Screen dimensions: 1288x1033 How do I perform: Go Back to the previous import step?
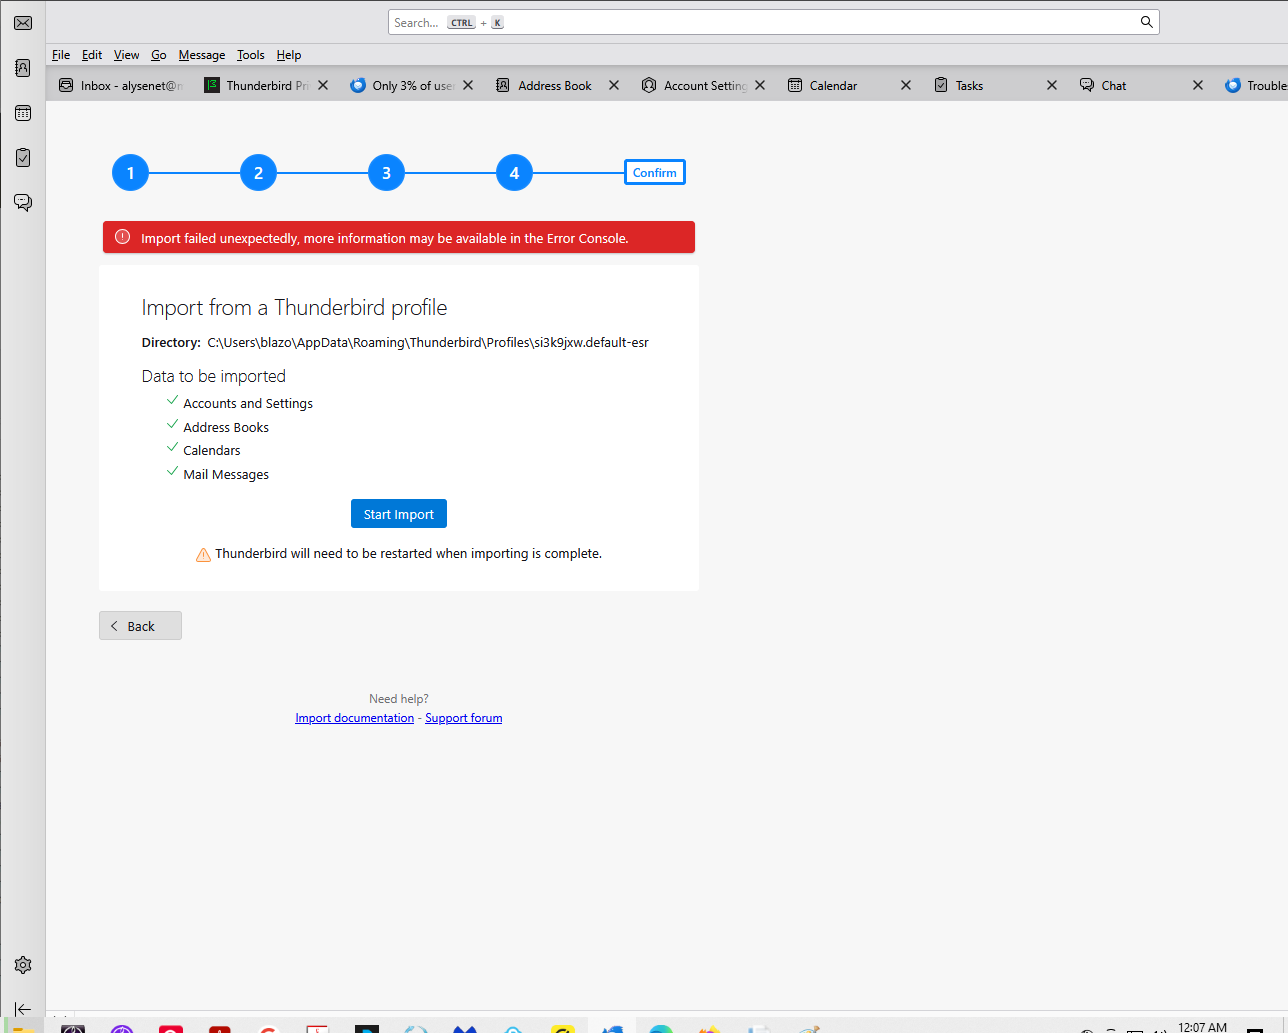coord(140,626)
